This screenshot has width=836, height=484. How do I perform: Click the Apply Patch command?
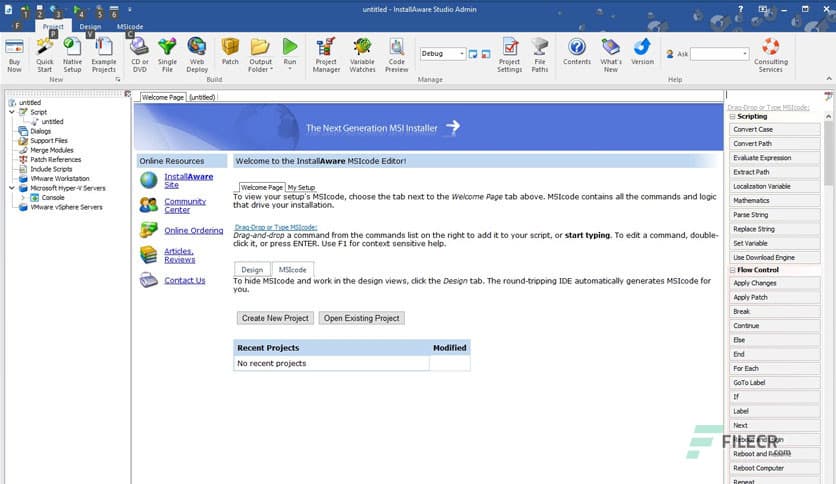(774, 297)
